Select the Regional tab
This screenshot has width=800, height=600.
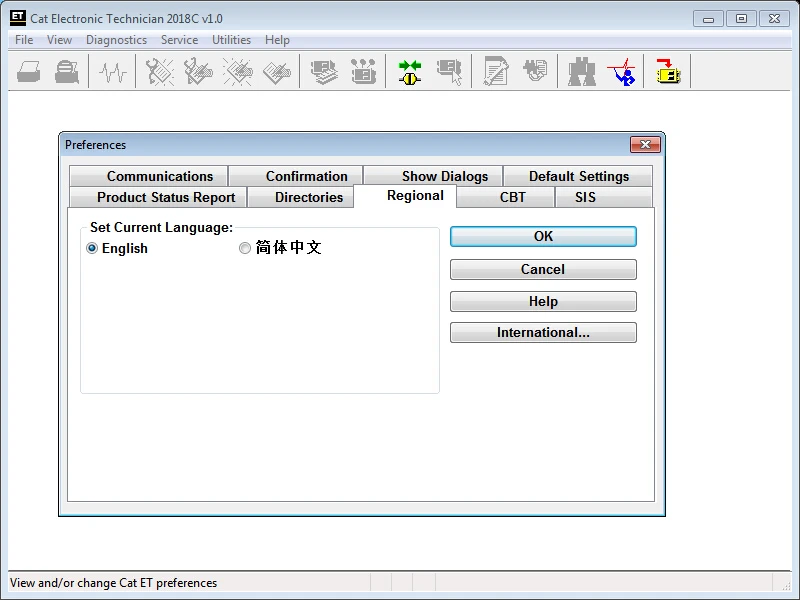[405, 196]
